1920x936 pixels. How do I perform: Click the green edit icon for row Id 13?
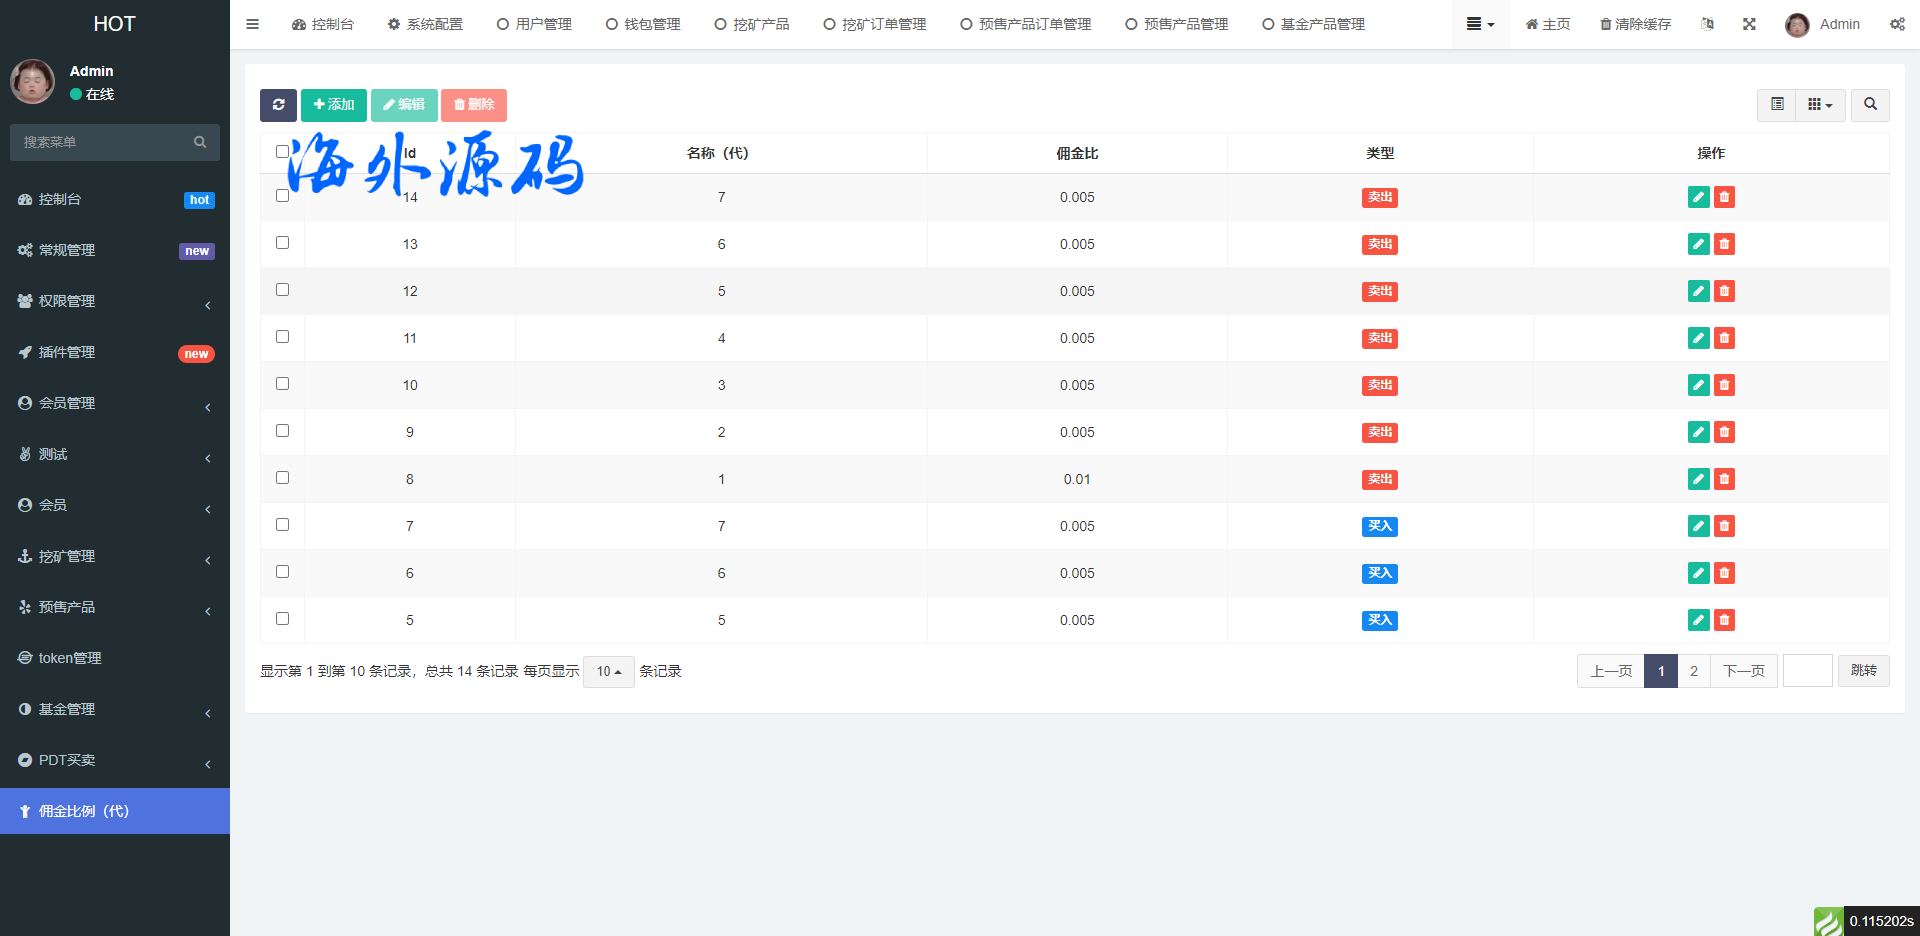pos(1698,244)
